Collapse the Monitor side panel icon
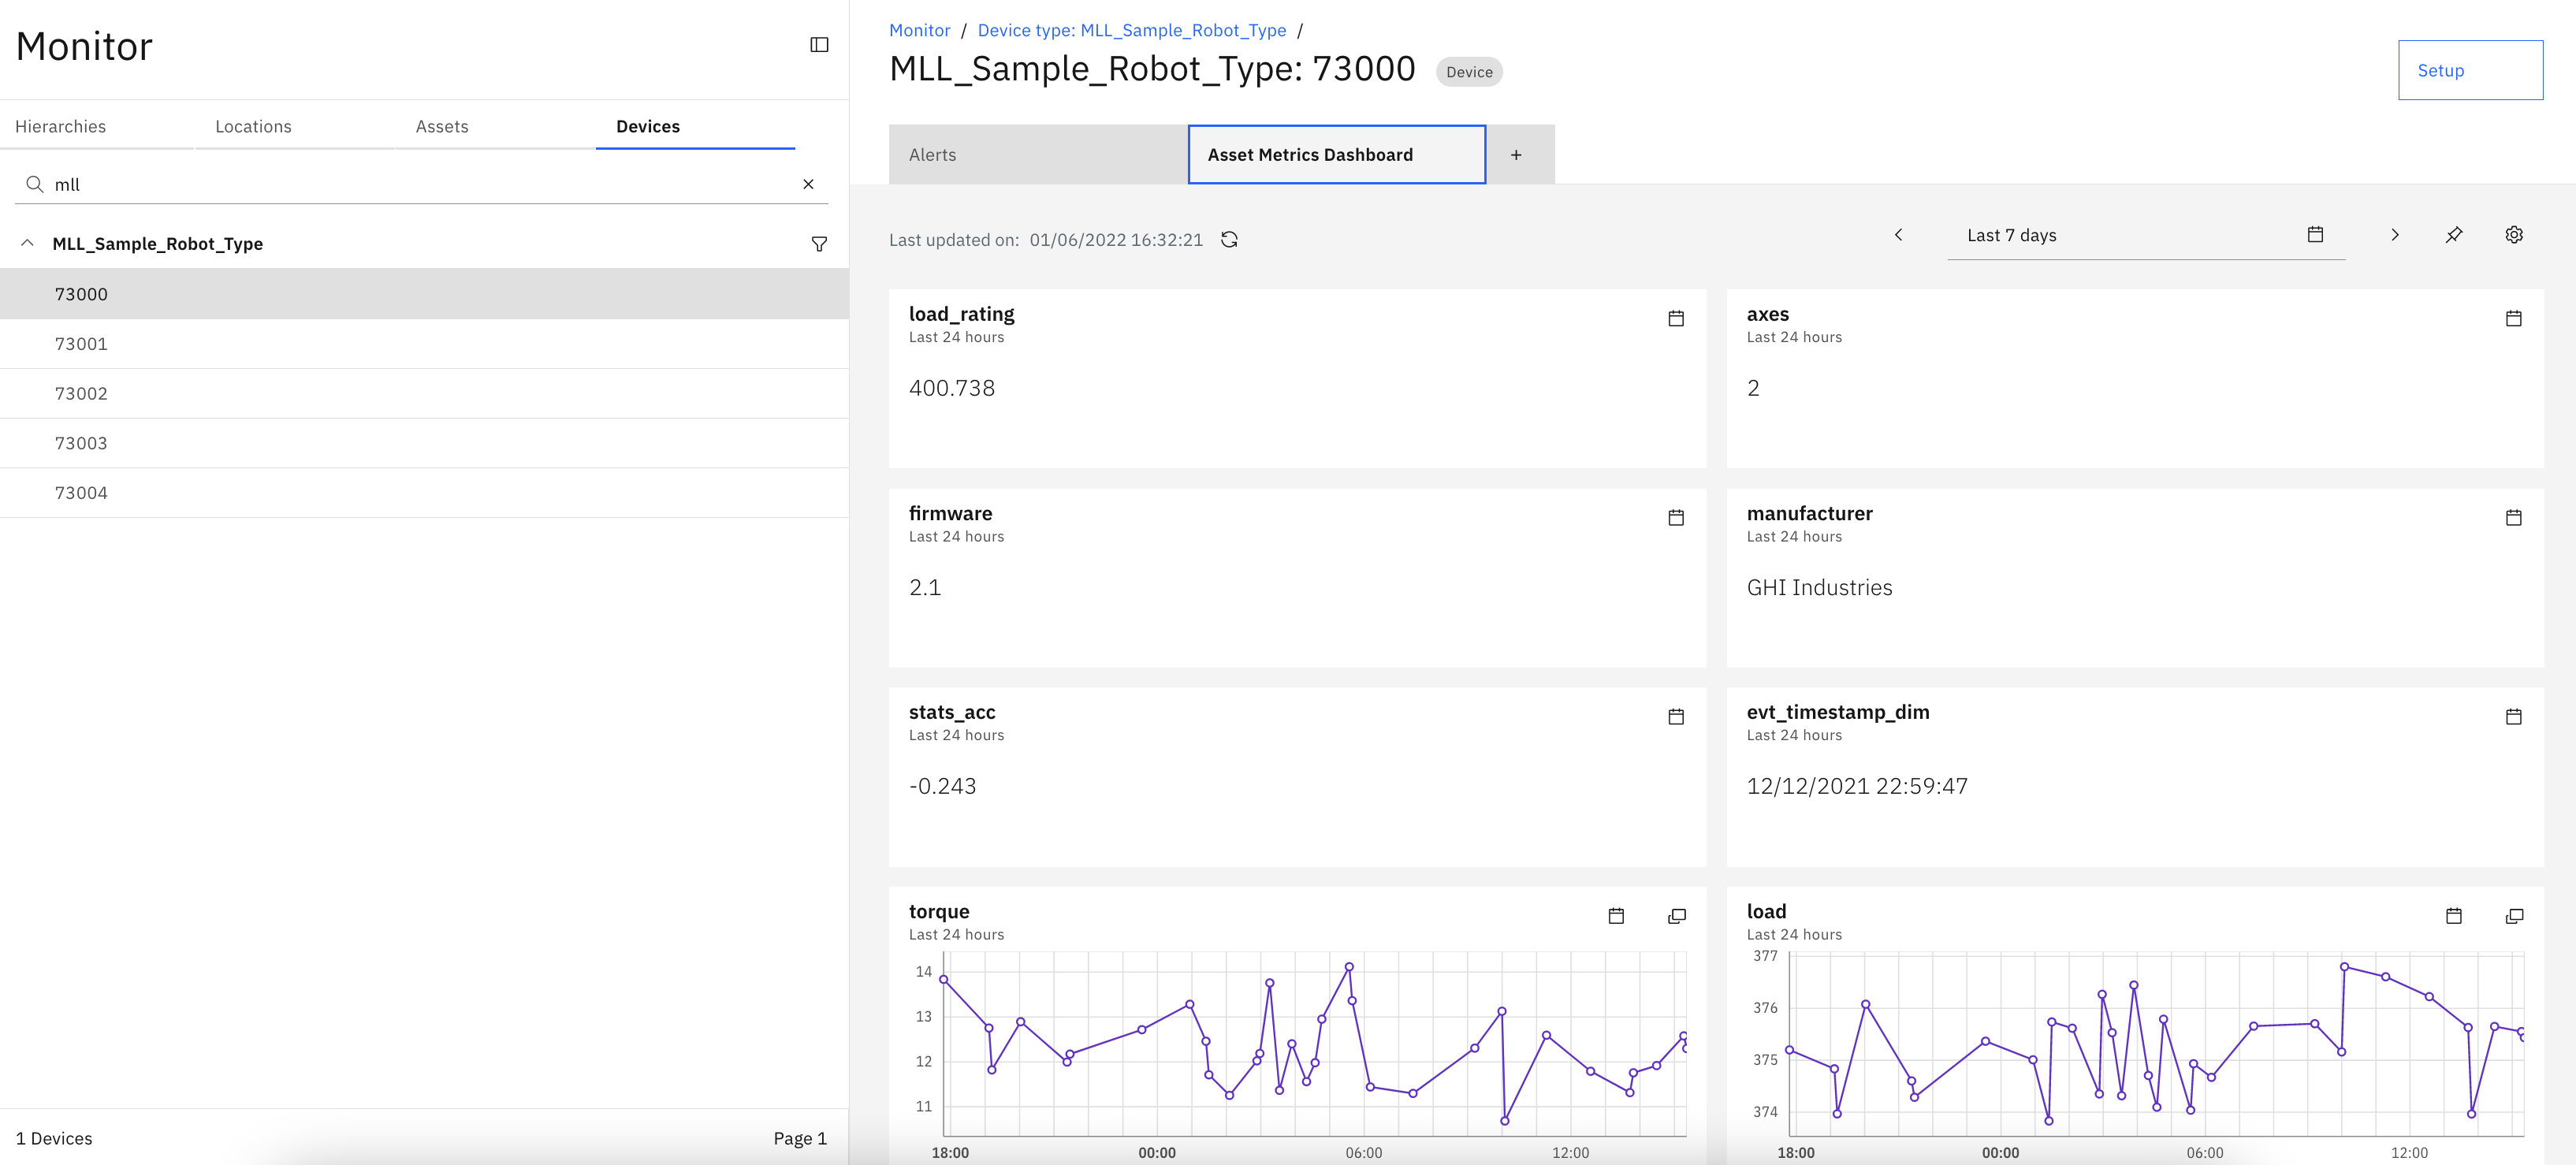Screen dimensions: 2576x1165 coord(819,45)
